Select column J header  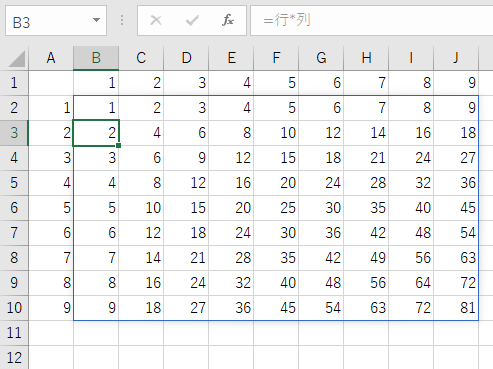coord(456,58)
